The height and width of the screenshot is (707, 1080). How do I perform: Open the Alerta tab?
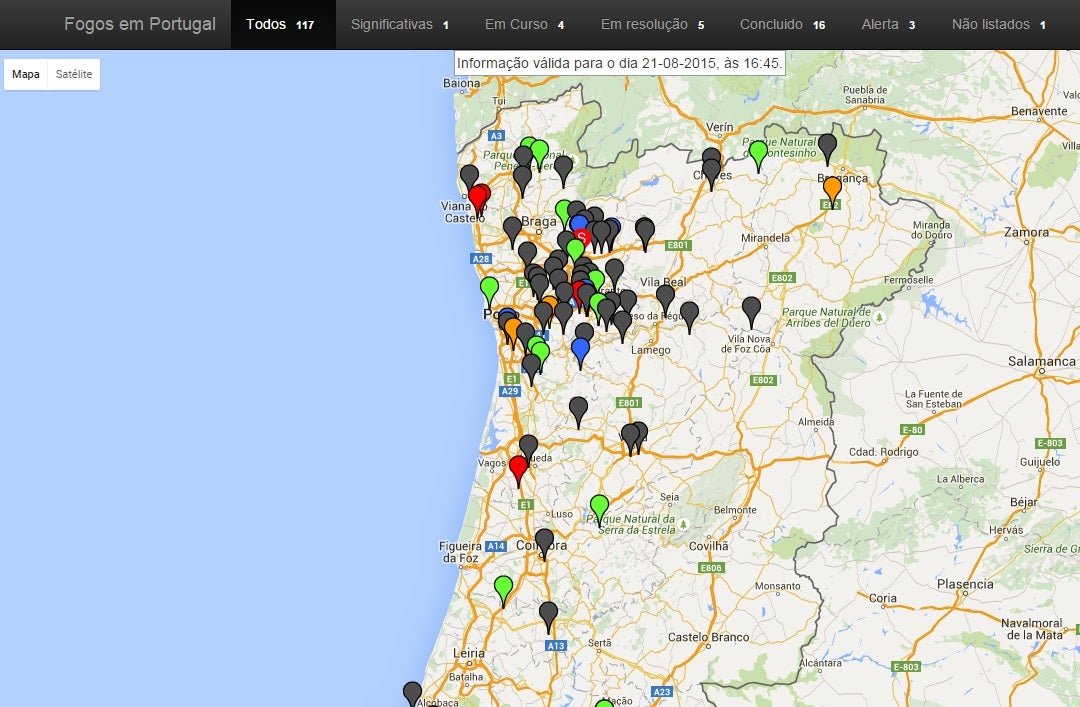(888, 24)
